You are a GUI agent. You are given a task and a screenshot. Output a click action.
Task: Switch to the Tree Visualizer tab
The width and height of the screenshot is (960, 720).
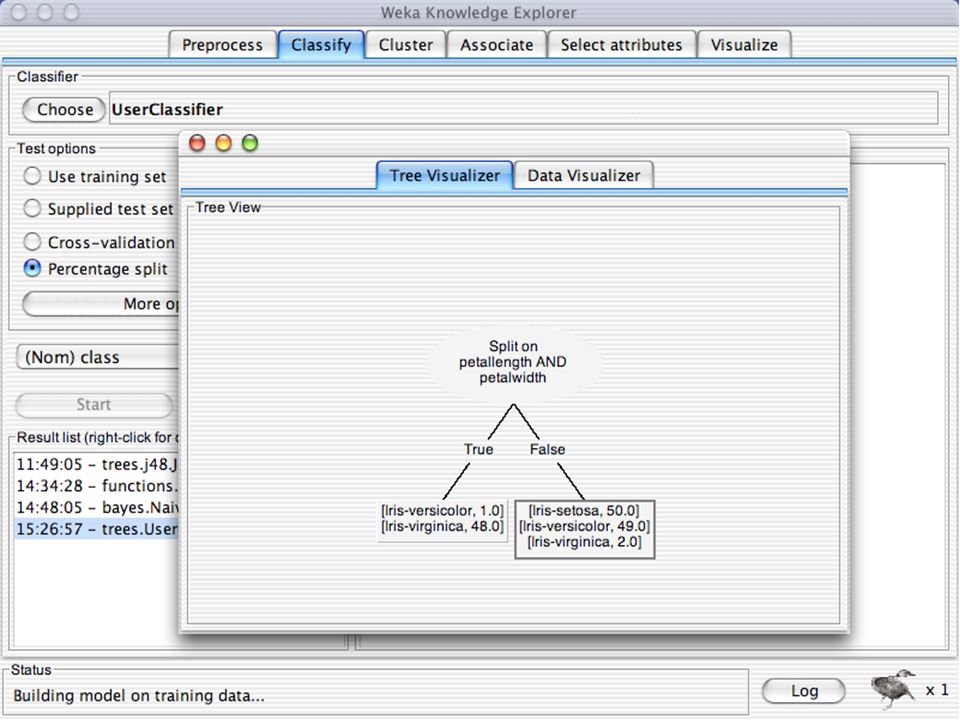tap(444, 176)
